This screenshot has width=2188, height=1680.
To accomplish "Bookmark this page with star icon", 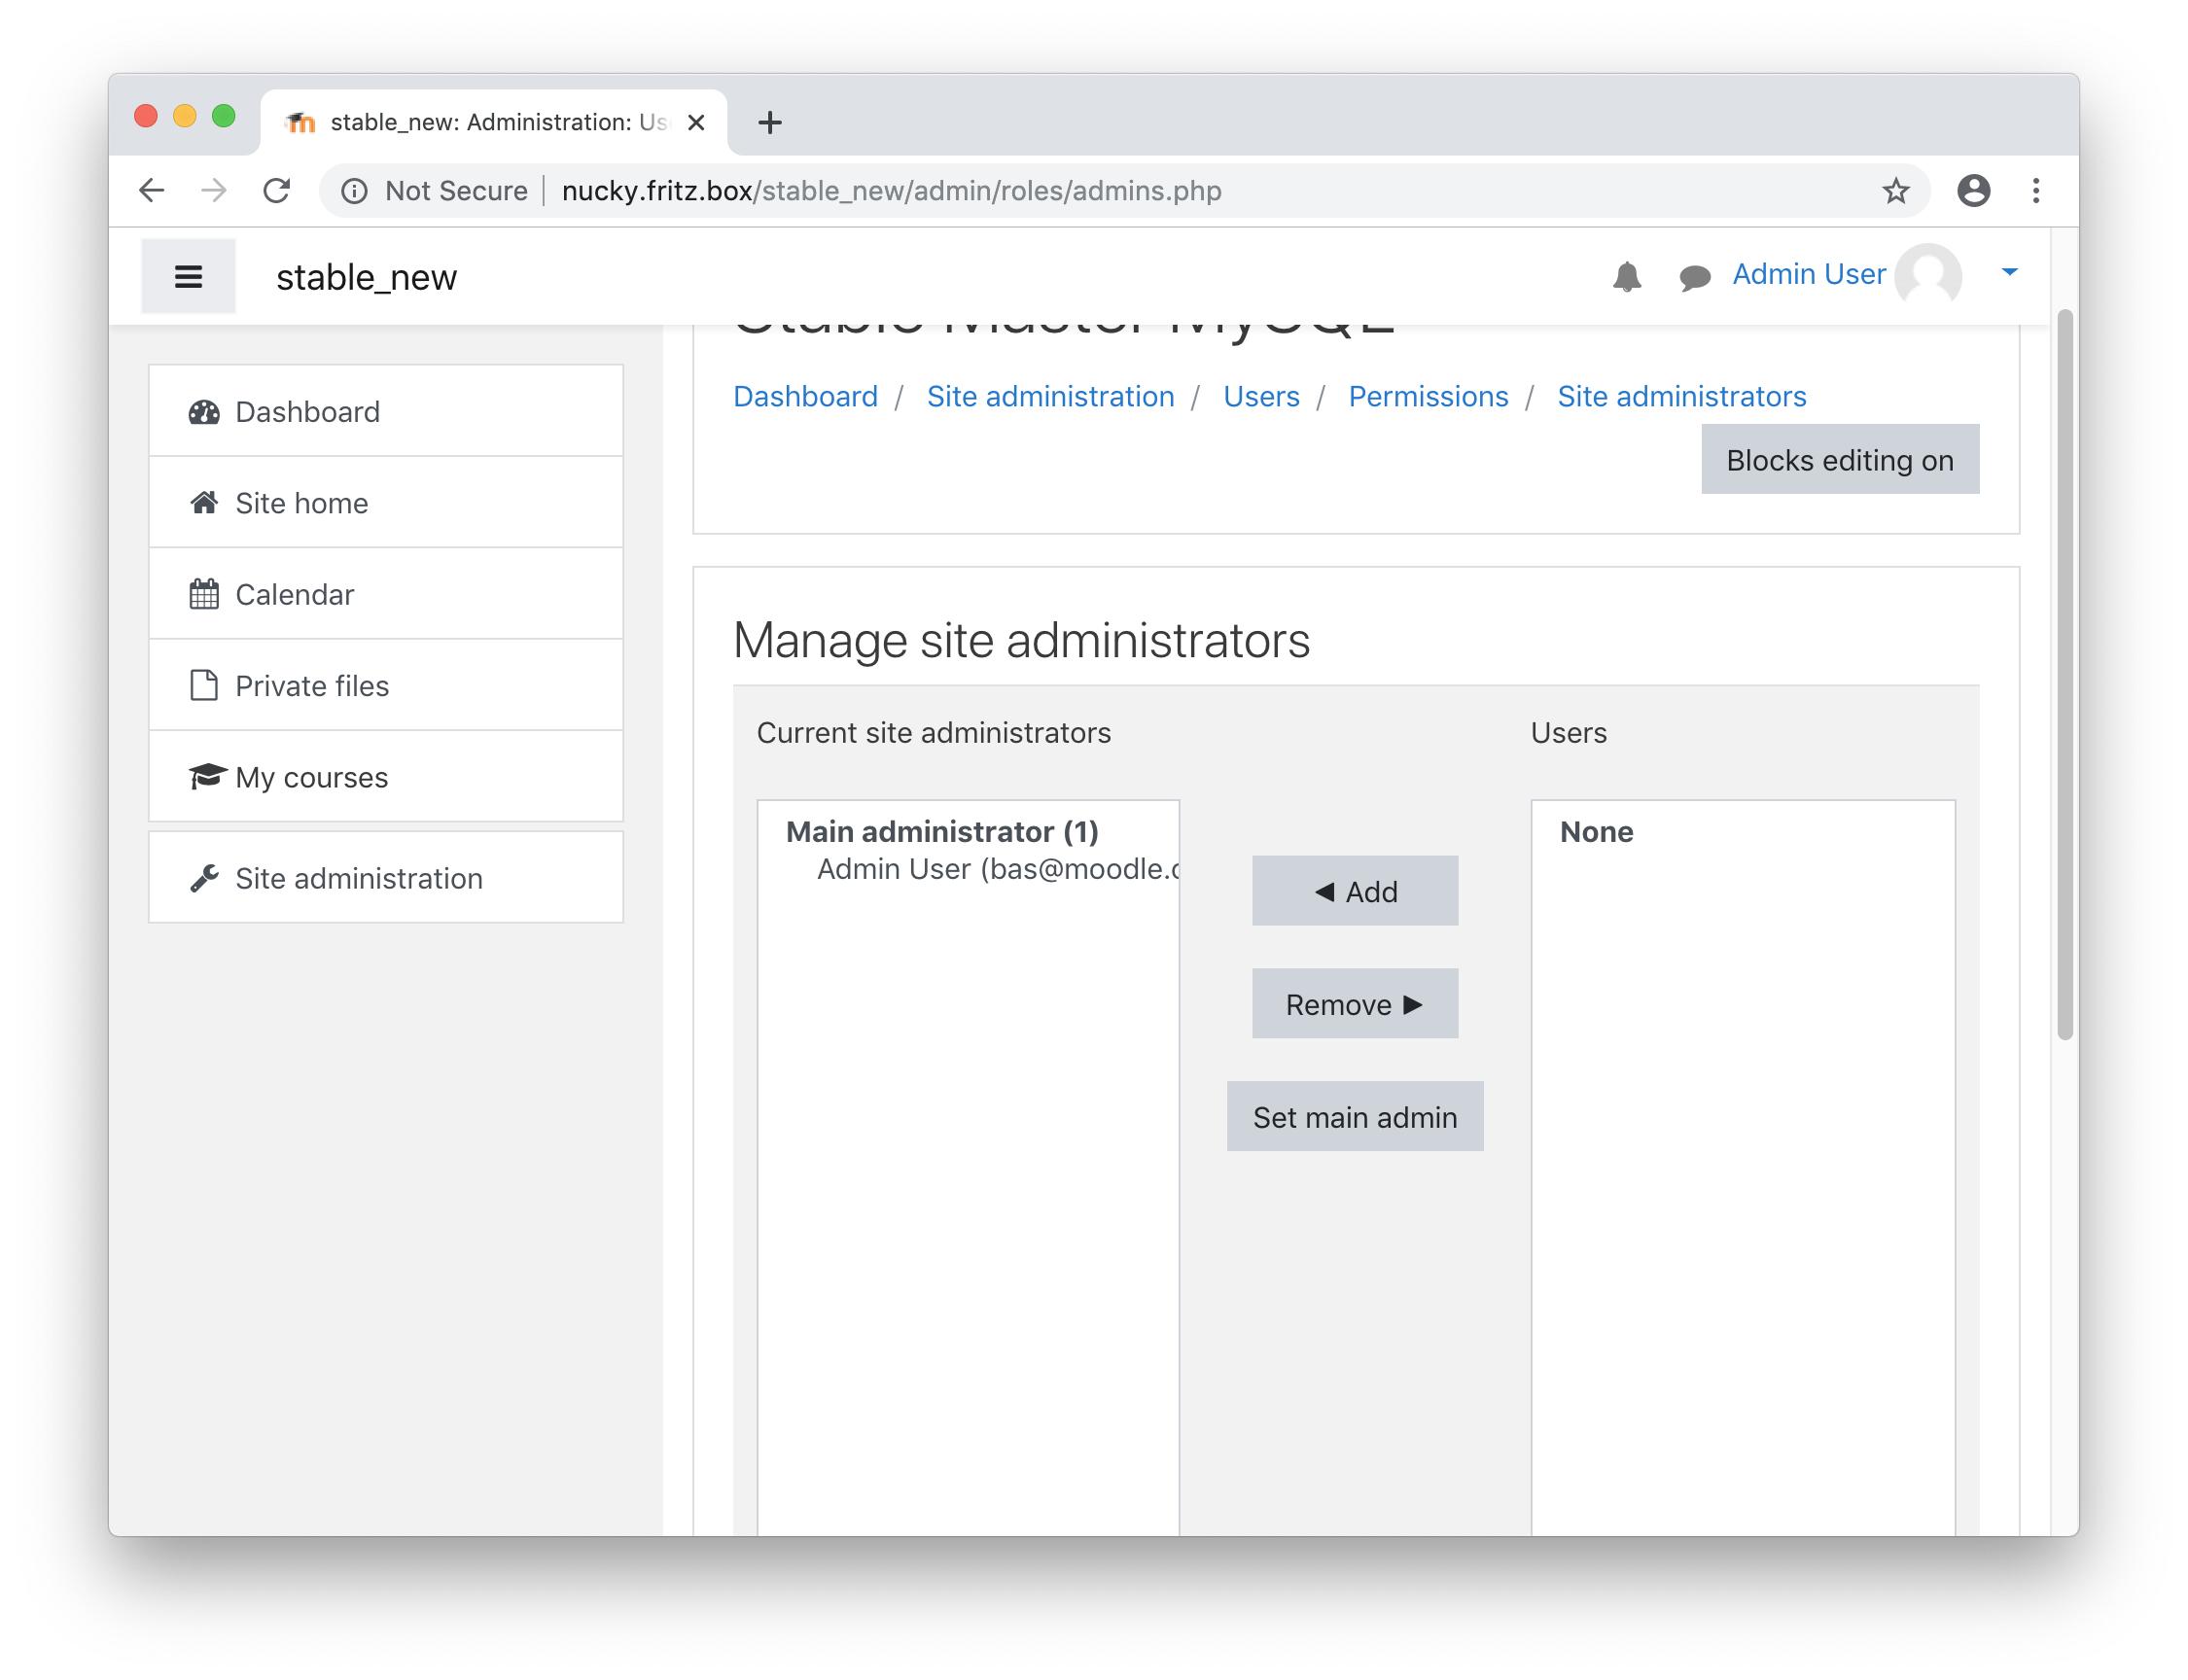I will click(x=1896, y=190).
